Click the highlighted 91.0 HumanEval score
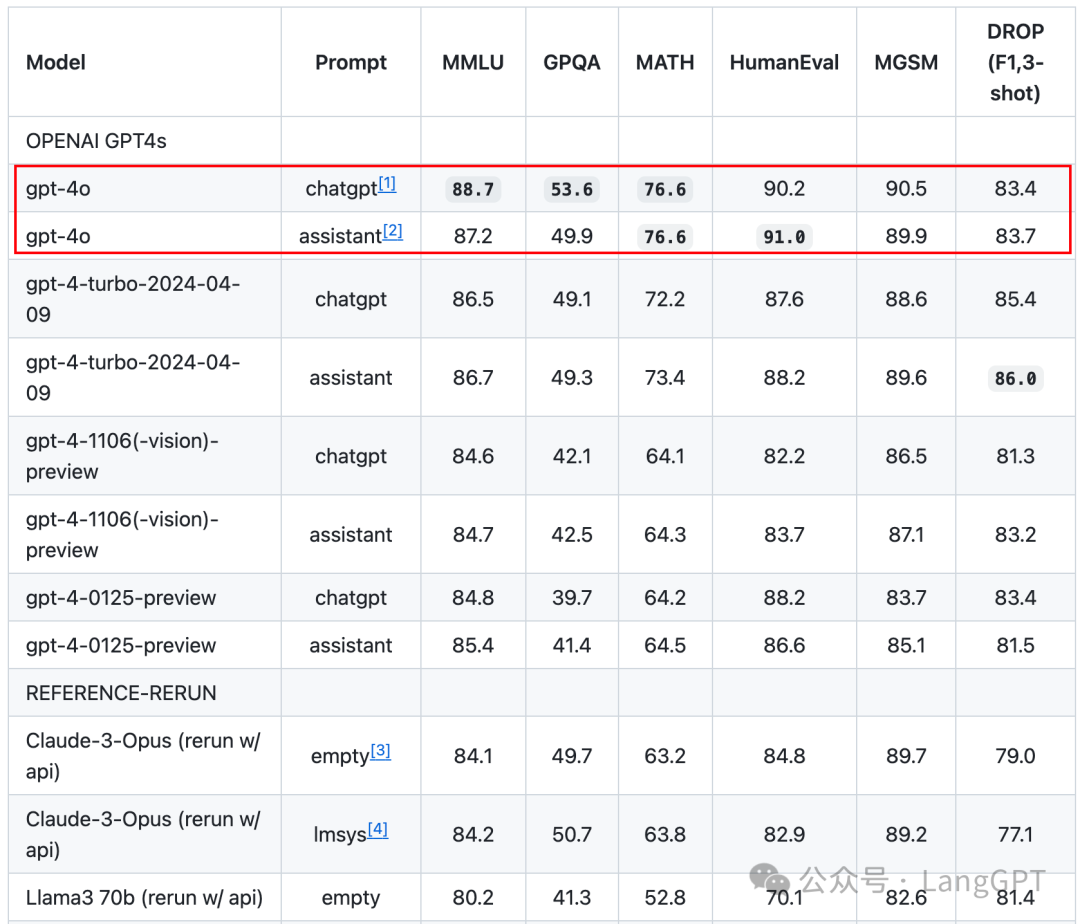 (784, 236)
